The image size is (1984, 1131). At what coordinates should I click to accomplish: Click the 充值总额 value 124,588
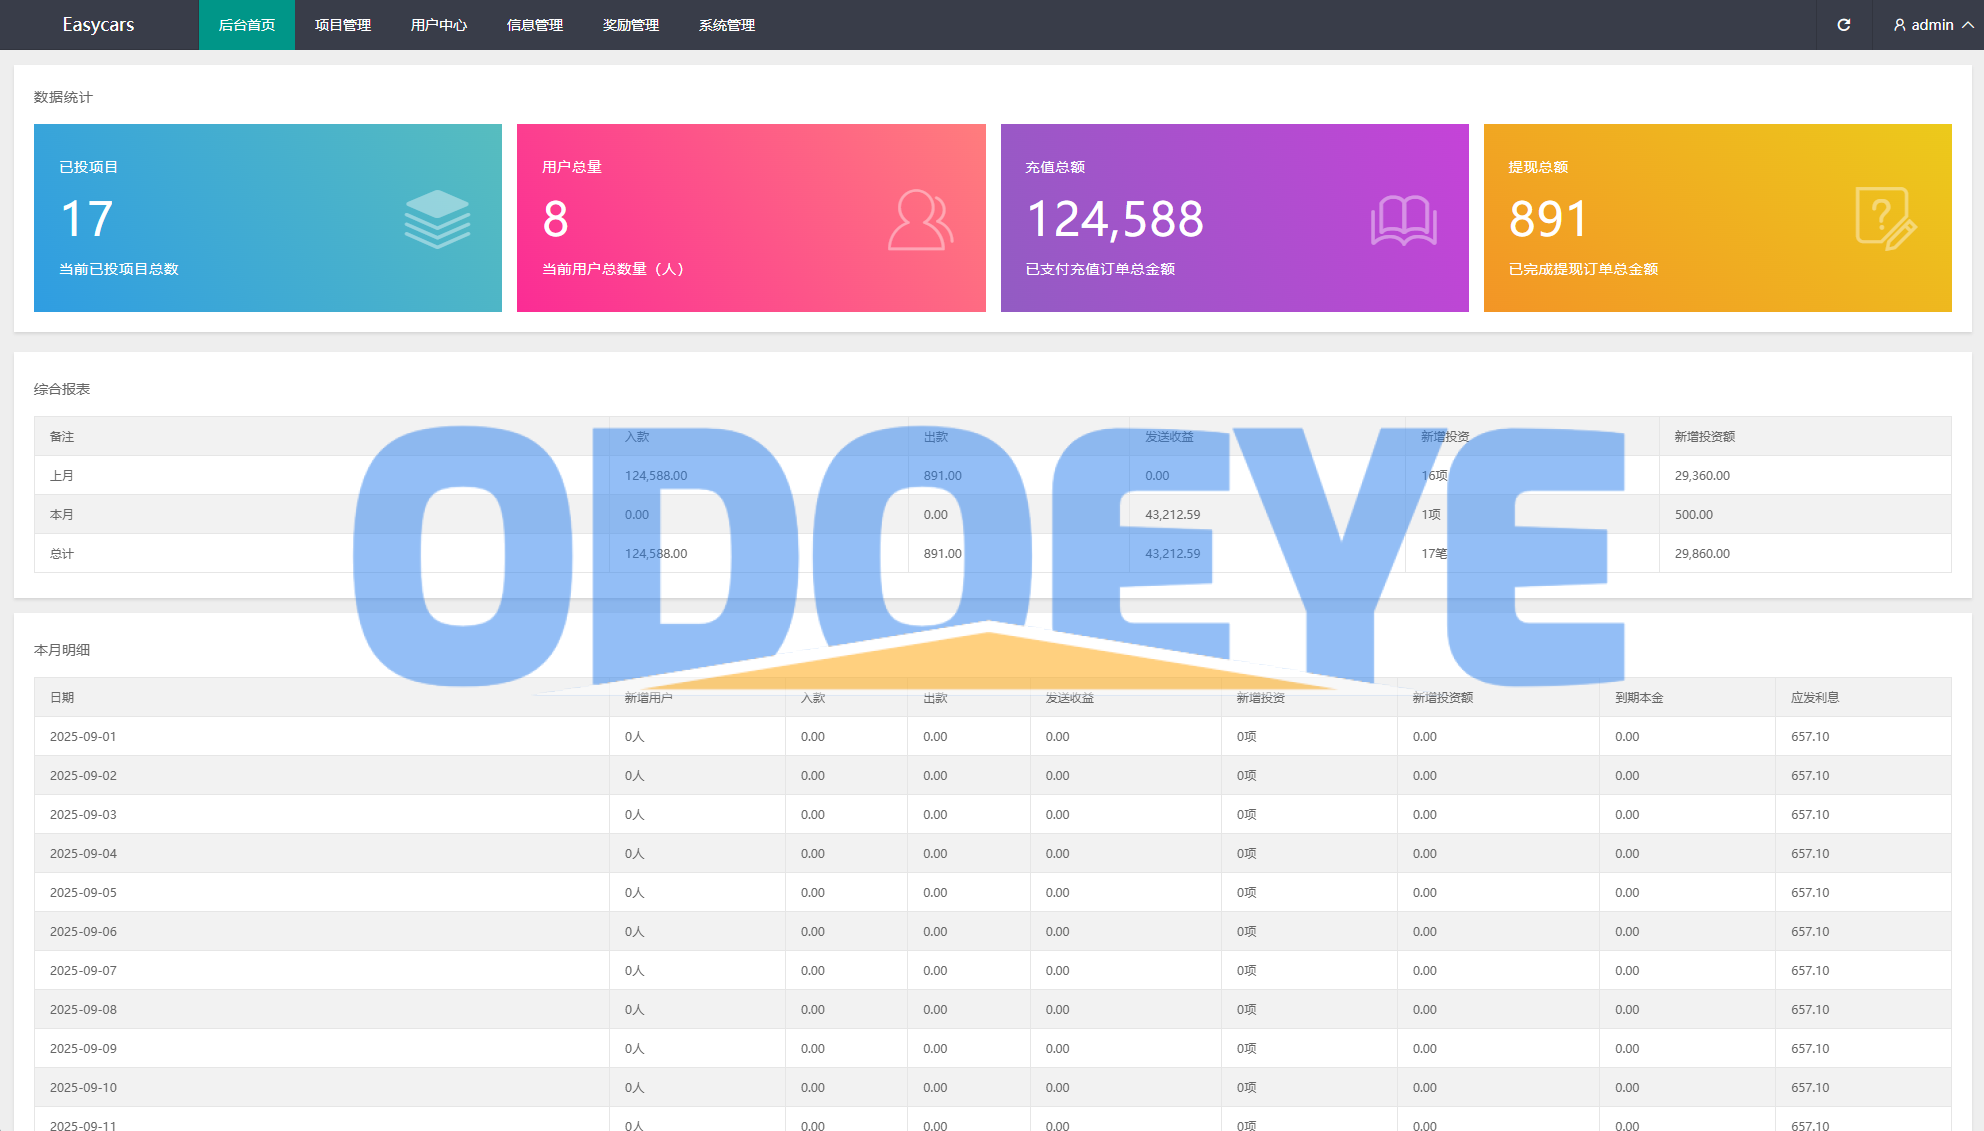coord(1114,219)
